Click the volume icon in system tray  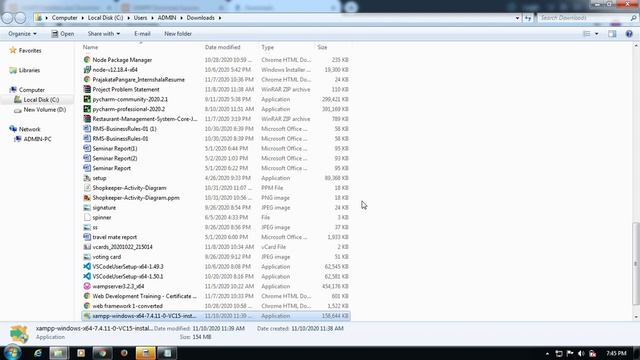pyautogui.click(x=581, y=353)
